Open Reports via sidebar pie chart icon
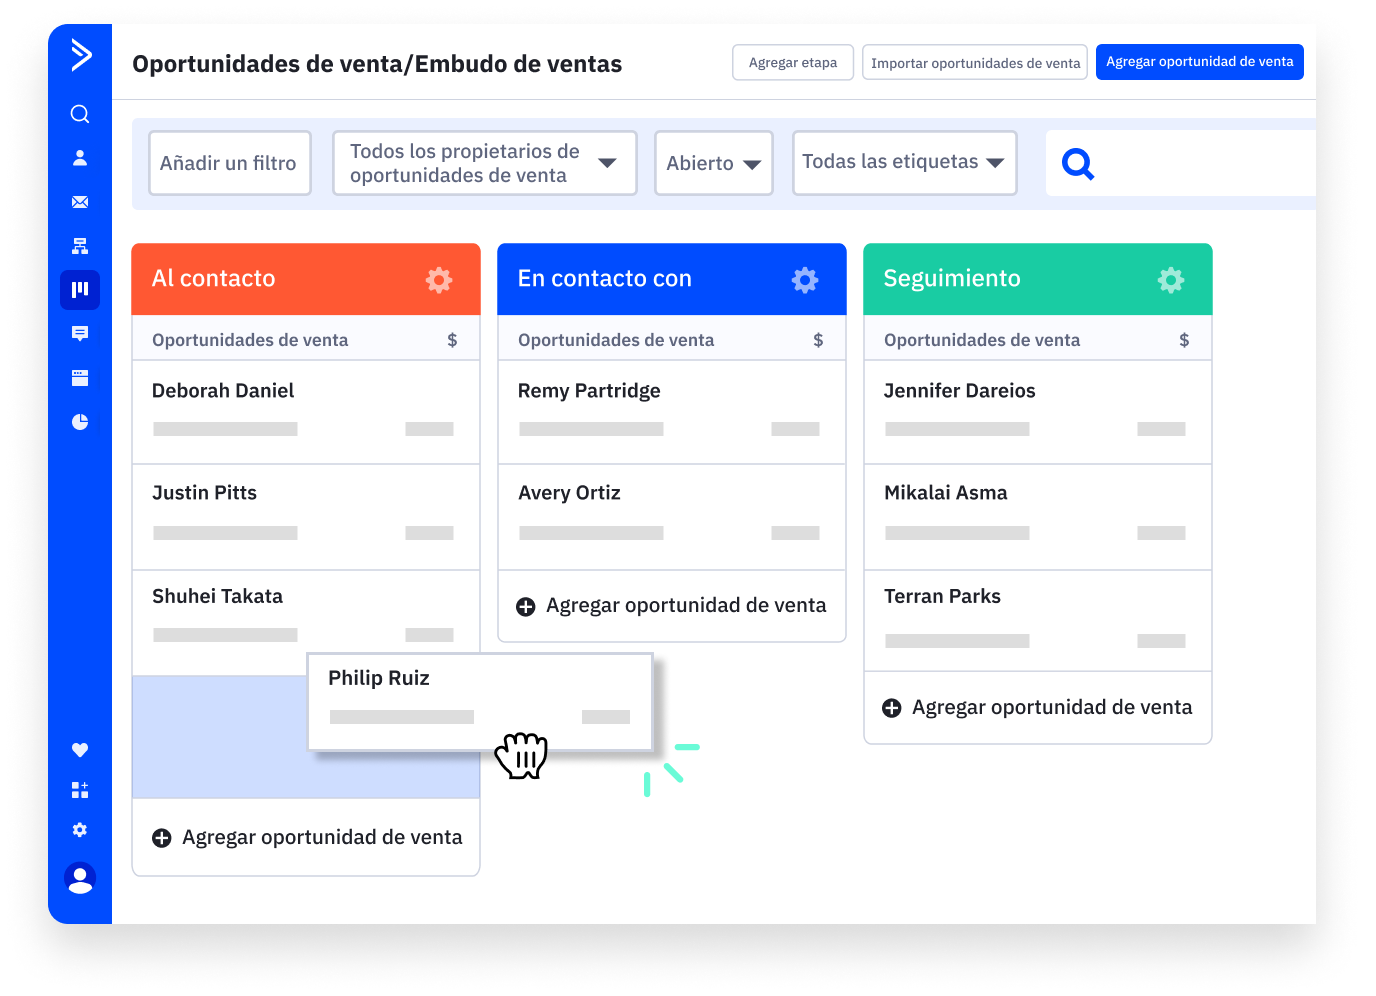Image resolution: width=1376 pixels, height=996 pixels. pos(80,422)
